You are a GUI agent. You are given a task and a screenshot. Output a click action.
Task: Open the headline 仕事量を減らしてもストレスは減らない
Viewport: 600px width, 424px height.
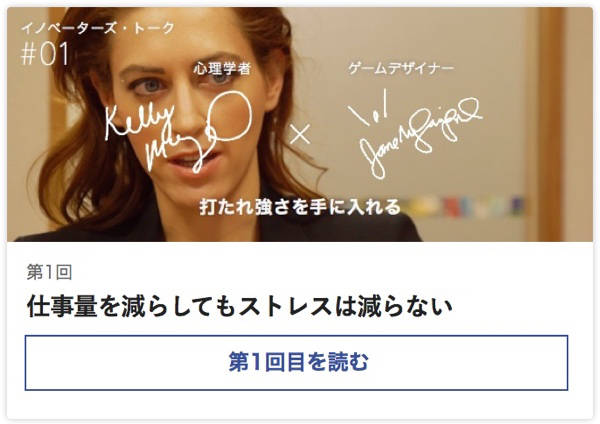click(240, 307)
